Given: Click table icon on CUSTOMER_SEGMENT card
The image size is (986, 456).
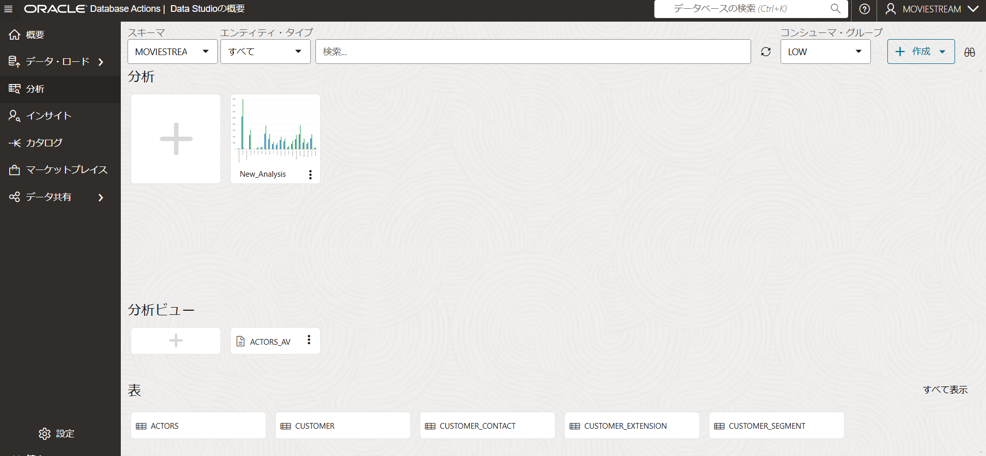Looking at the screenshot, I should coord(719,426).
